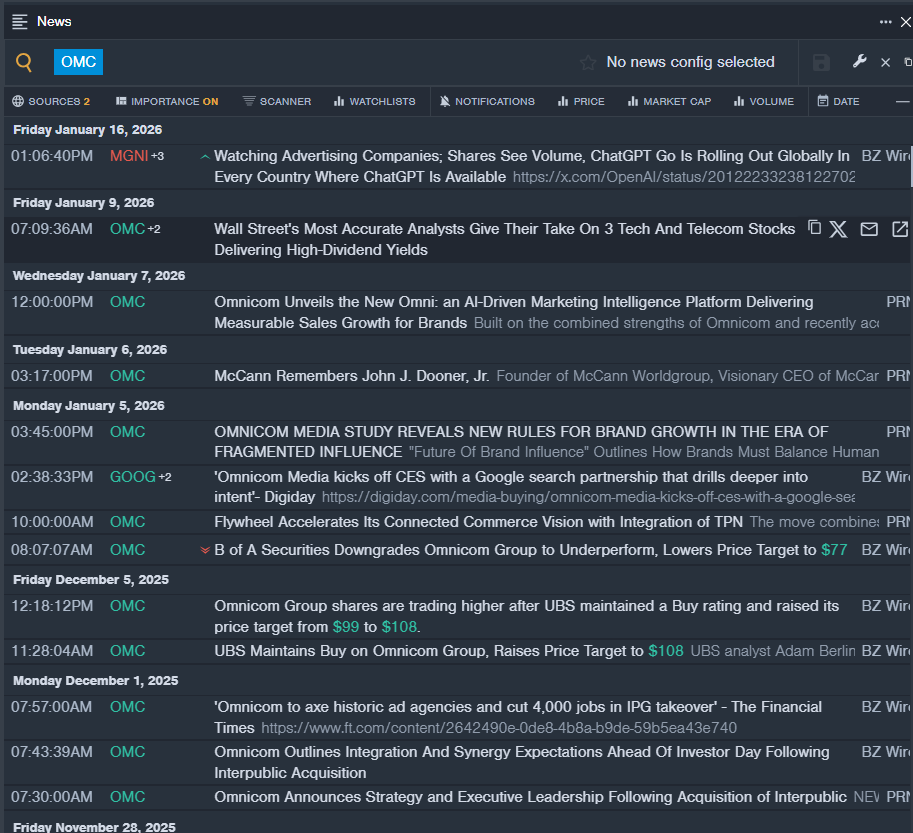Open the Market Cap filter menu
The height and width of the screenshot is (833, 913).
pyautogui.click(x=669, y=101)
